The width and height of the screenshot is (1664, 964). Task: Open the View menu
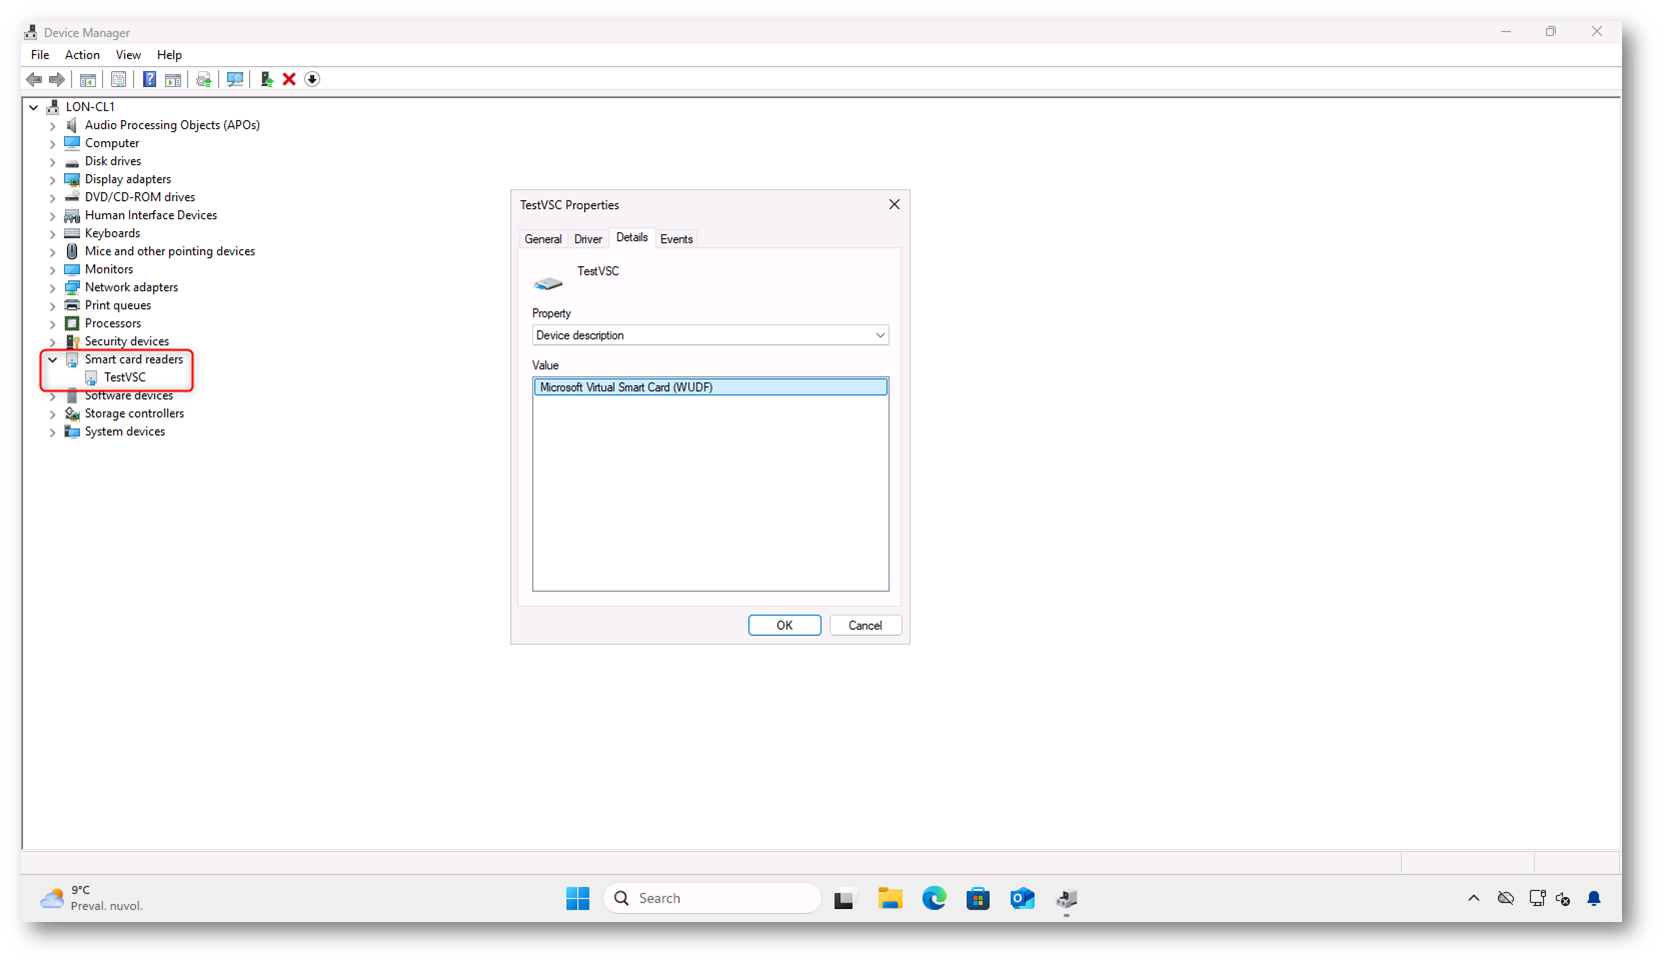(128, 55)
